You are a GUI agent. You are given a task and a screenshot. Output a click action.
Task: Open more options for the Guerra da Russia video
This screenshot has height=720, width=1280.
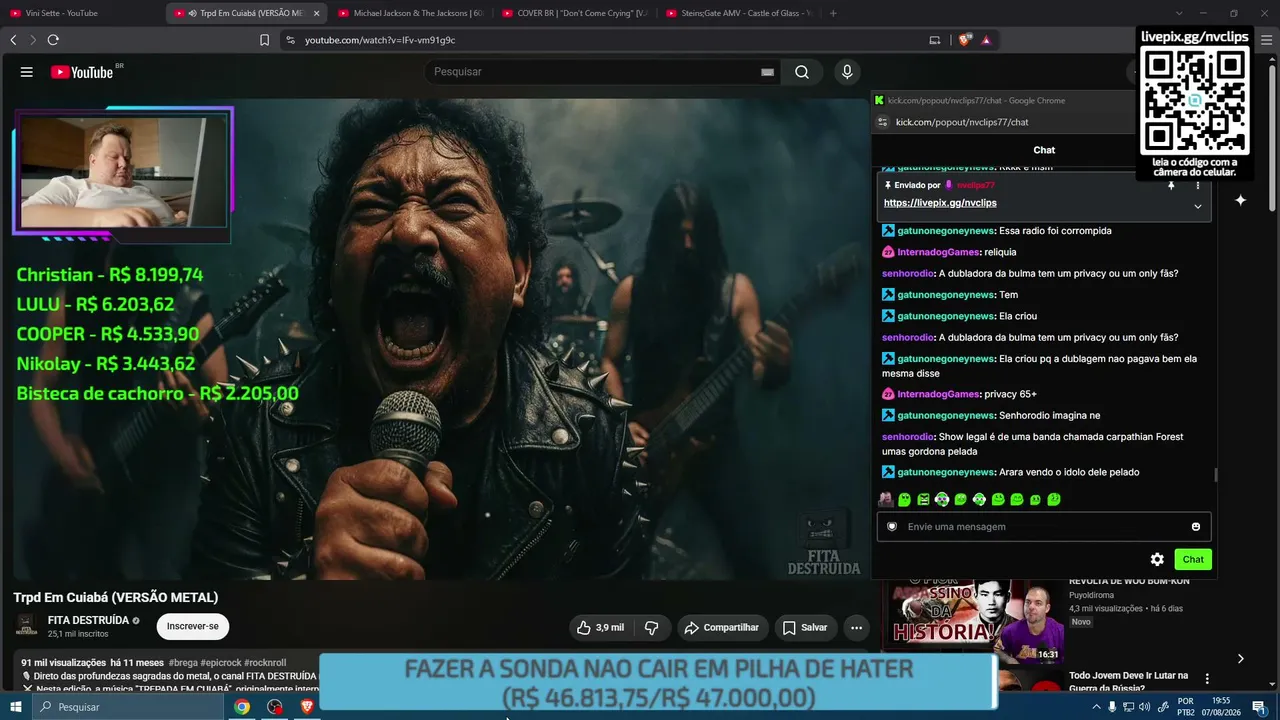click(x=1207, y=679)
